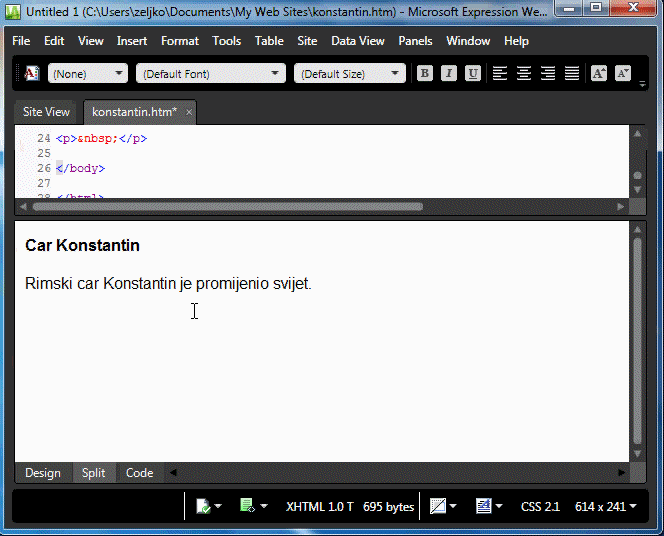Click the style application icon in toolbar
The height and width of the screenshot is (536, 664).
coord(31,73)
